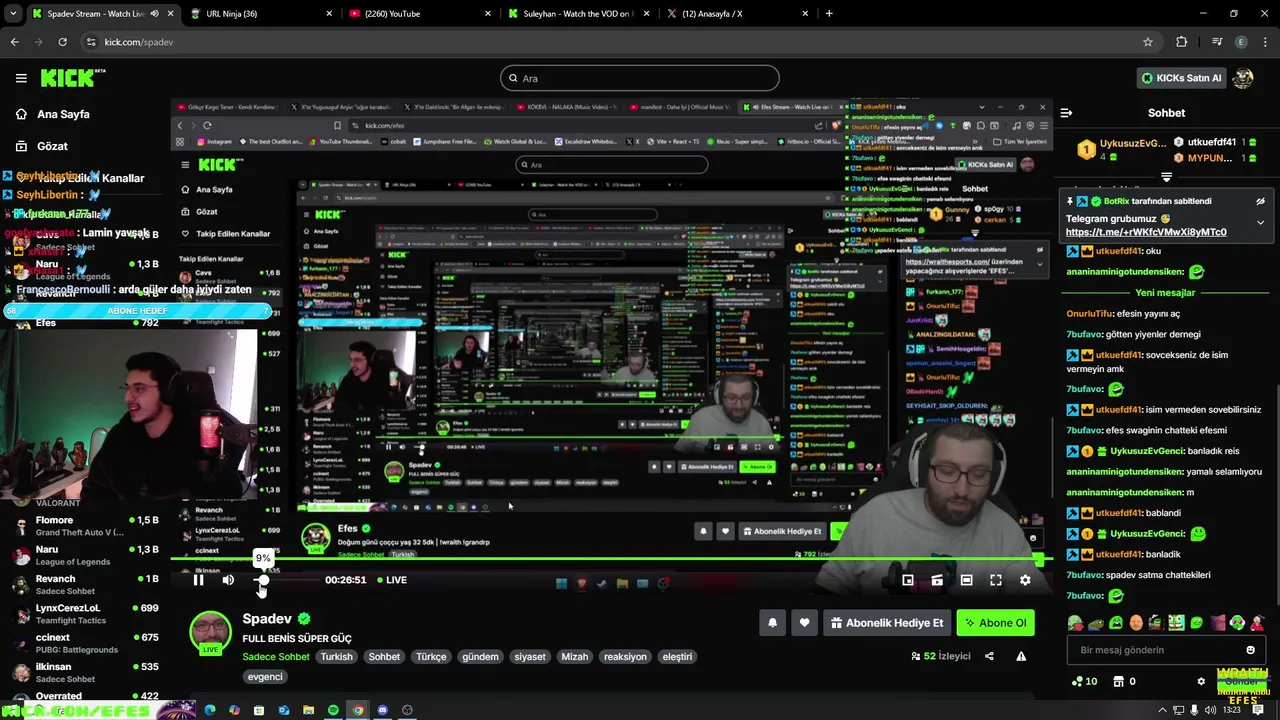Click Abonelik Hediye Et button
1280x720 pixels.
pyautogui.click(x=887, y=623)
